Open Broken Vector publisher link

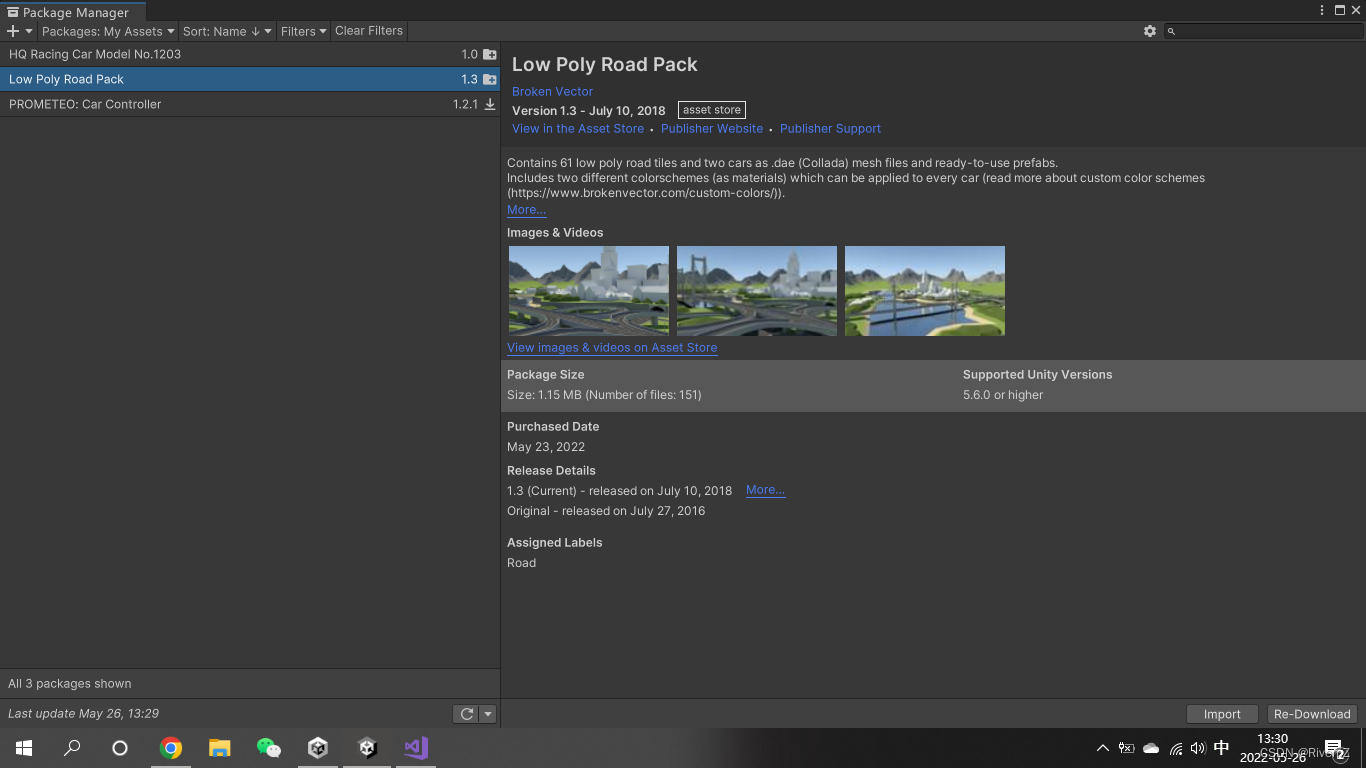552,91
